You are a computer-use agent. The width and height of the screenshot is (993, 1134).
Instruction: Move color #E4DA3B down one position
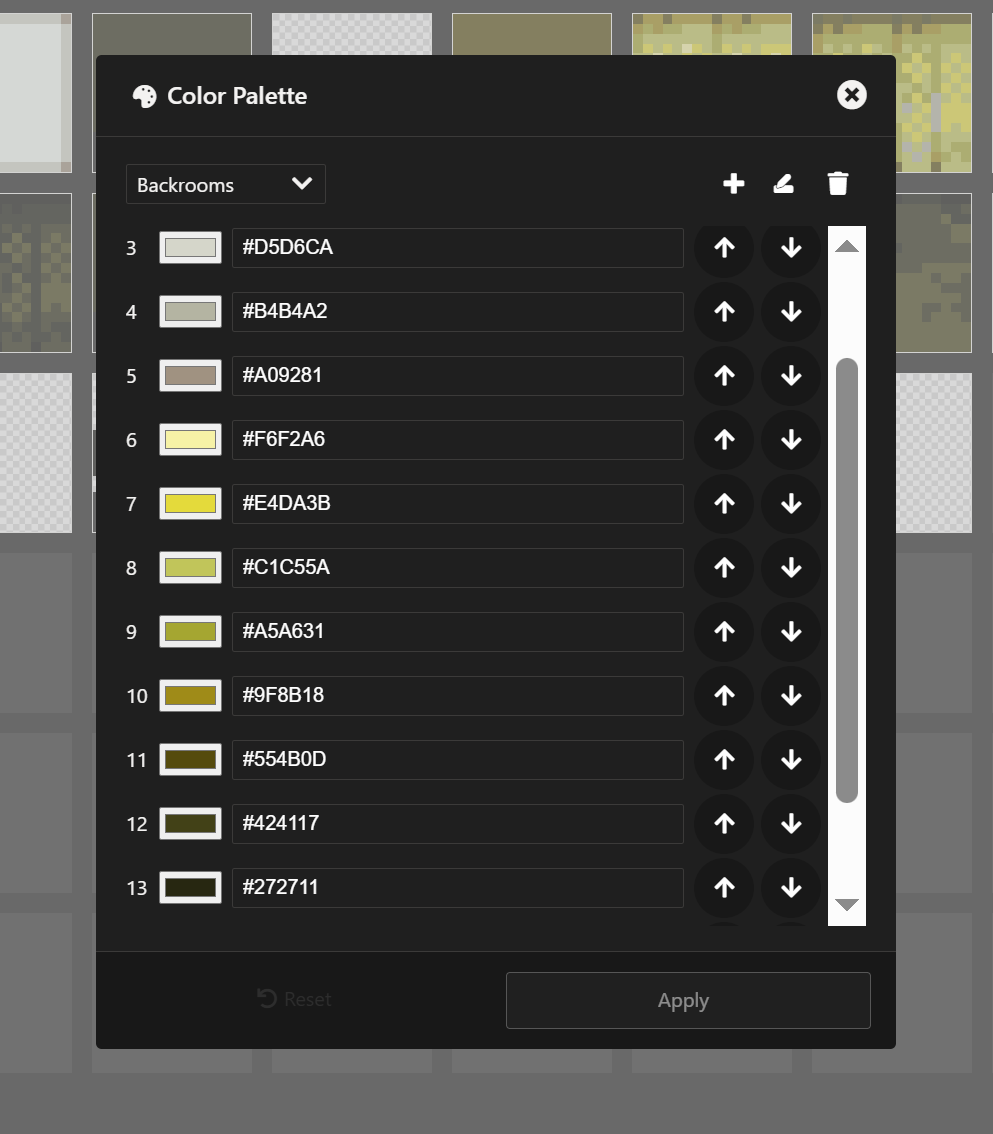(x=791, y=503)
